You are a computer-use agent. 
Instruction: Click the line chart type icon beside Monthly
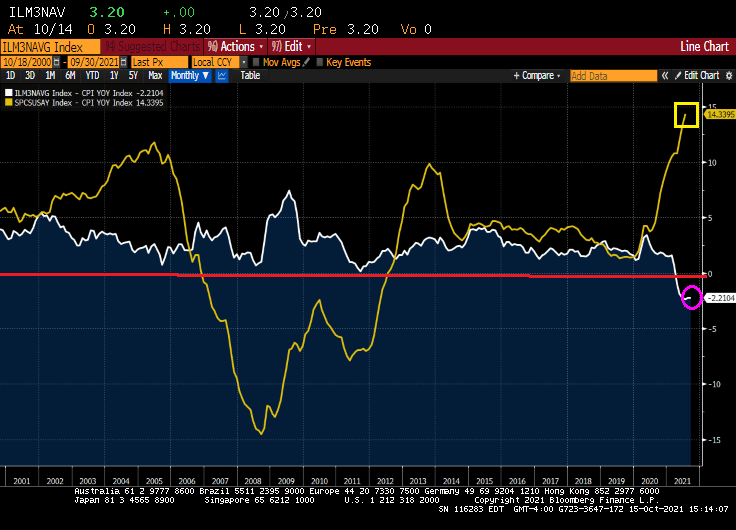(222, 76)
